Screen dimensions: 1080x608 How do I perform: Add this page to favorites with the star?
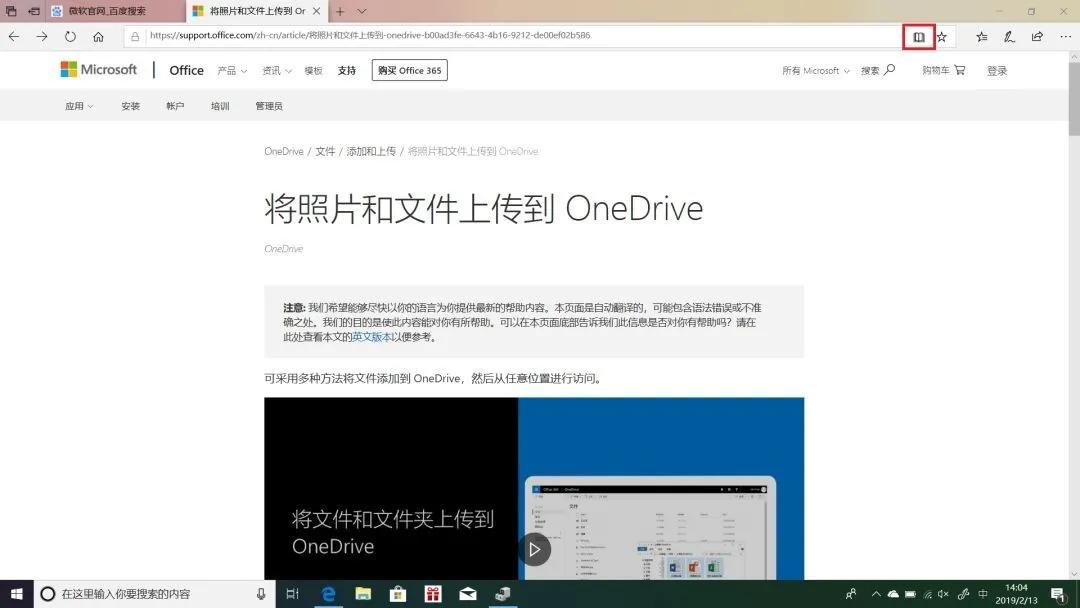tap(944, 36)
